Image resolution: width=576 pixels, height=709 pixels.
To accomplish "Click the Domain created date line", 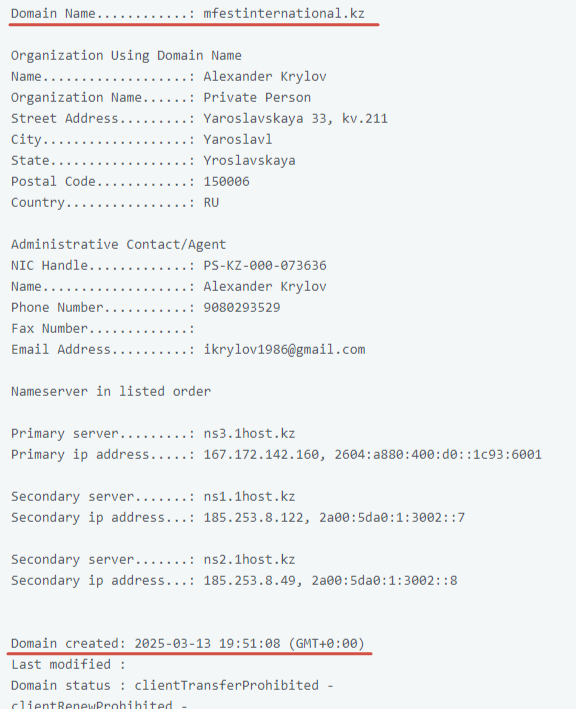I will [x=188, y=643].
